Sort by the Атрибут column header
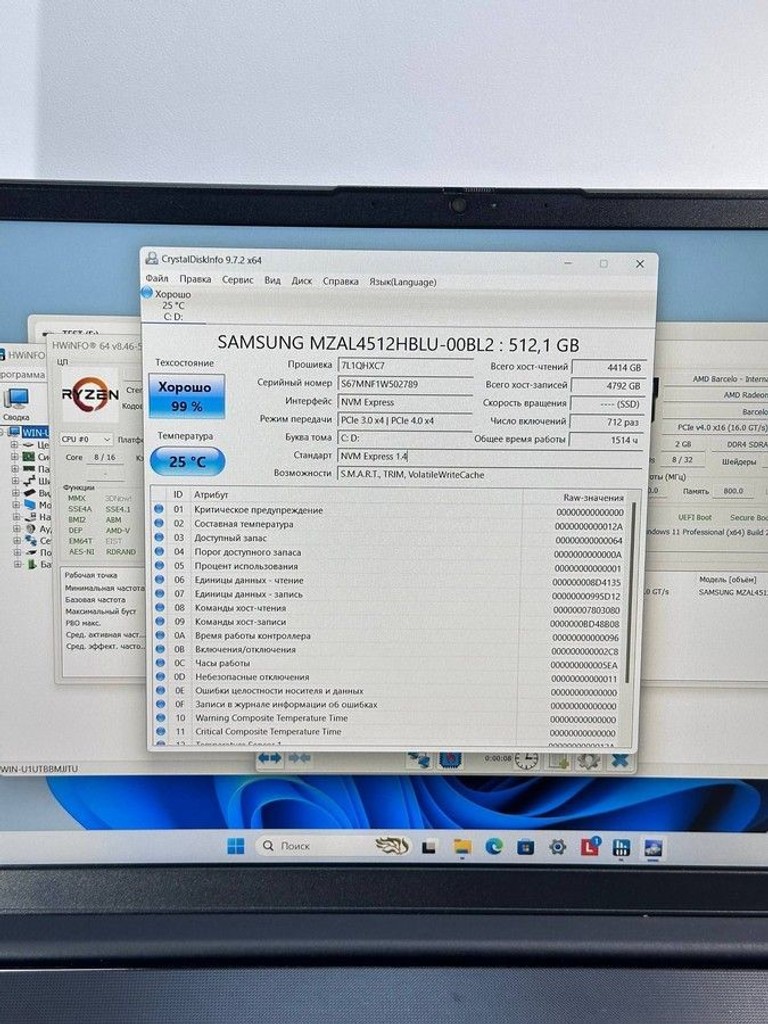Viewport: 768px width, 1024px height. 211,495
